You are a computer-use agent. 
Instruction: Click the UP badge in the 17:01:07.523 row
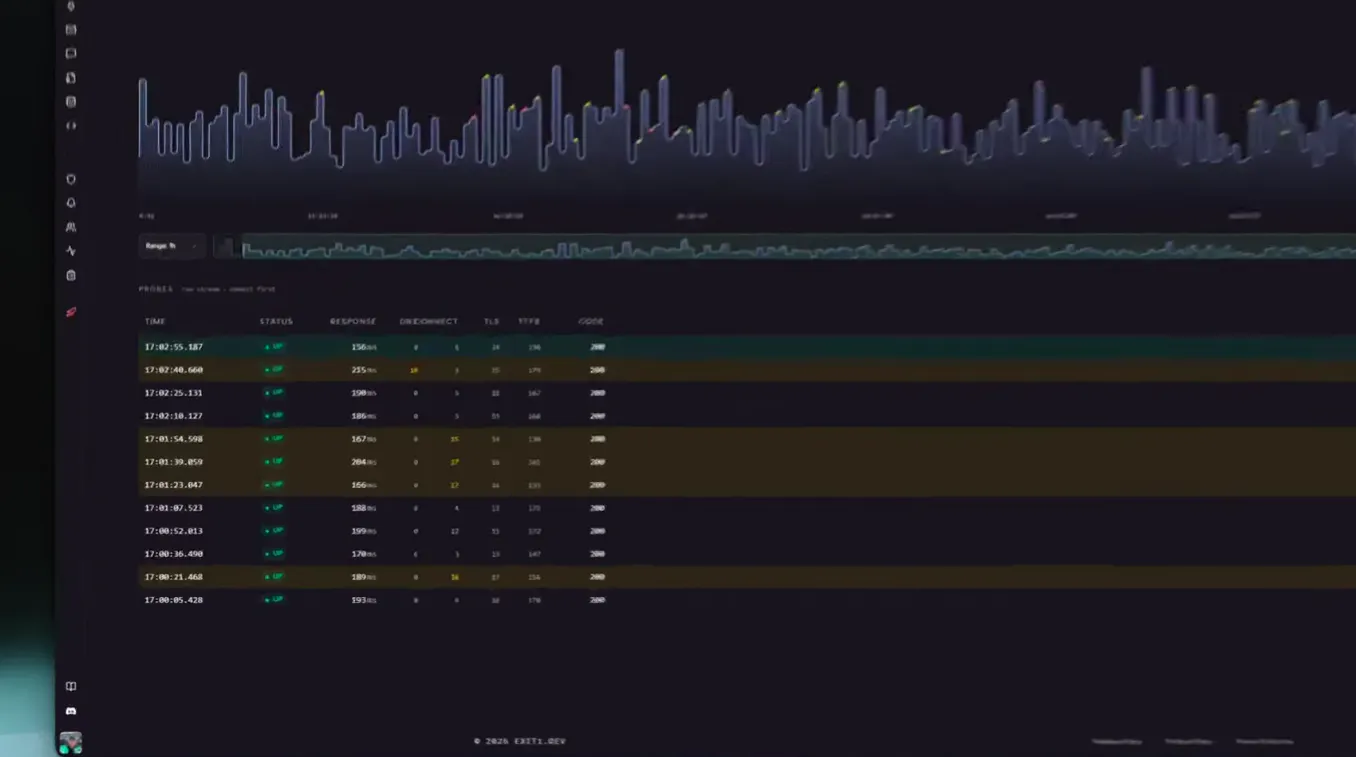[x=274, y=508]
